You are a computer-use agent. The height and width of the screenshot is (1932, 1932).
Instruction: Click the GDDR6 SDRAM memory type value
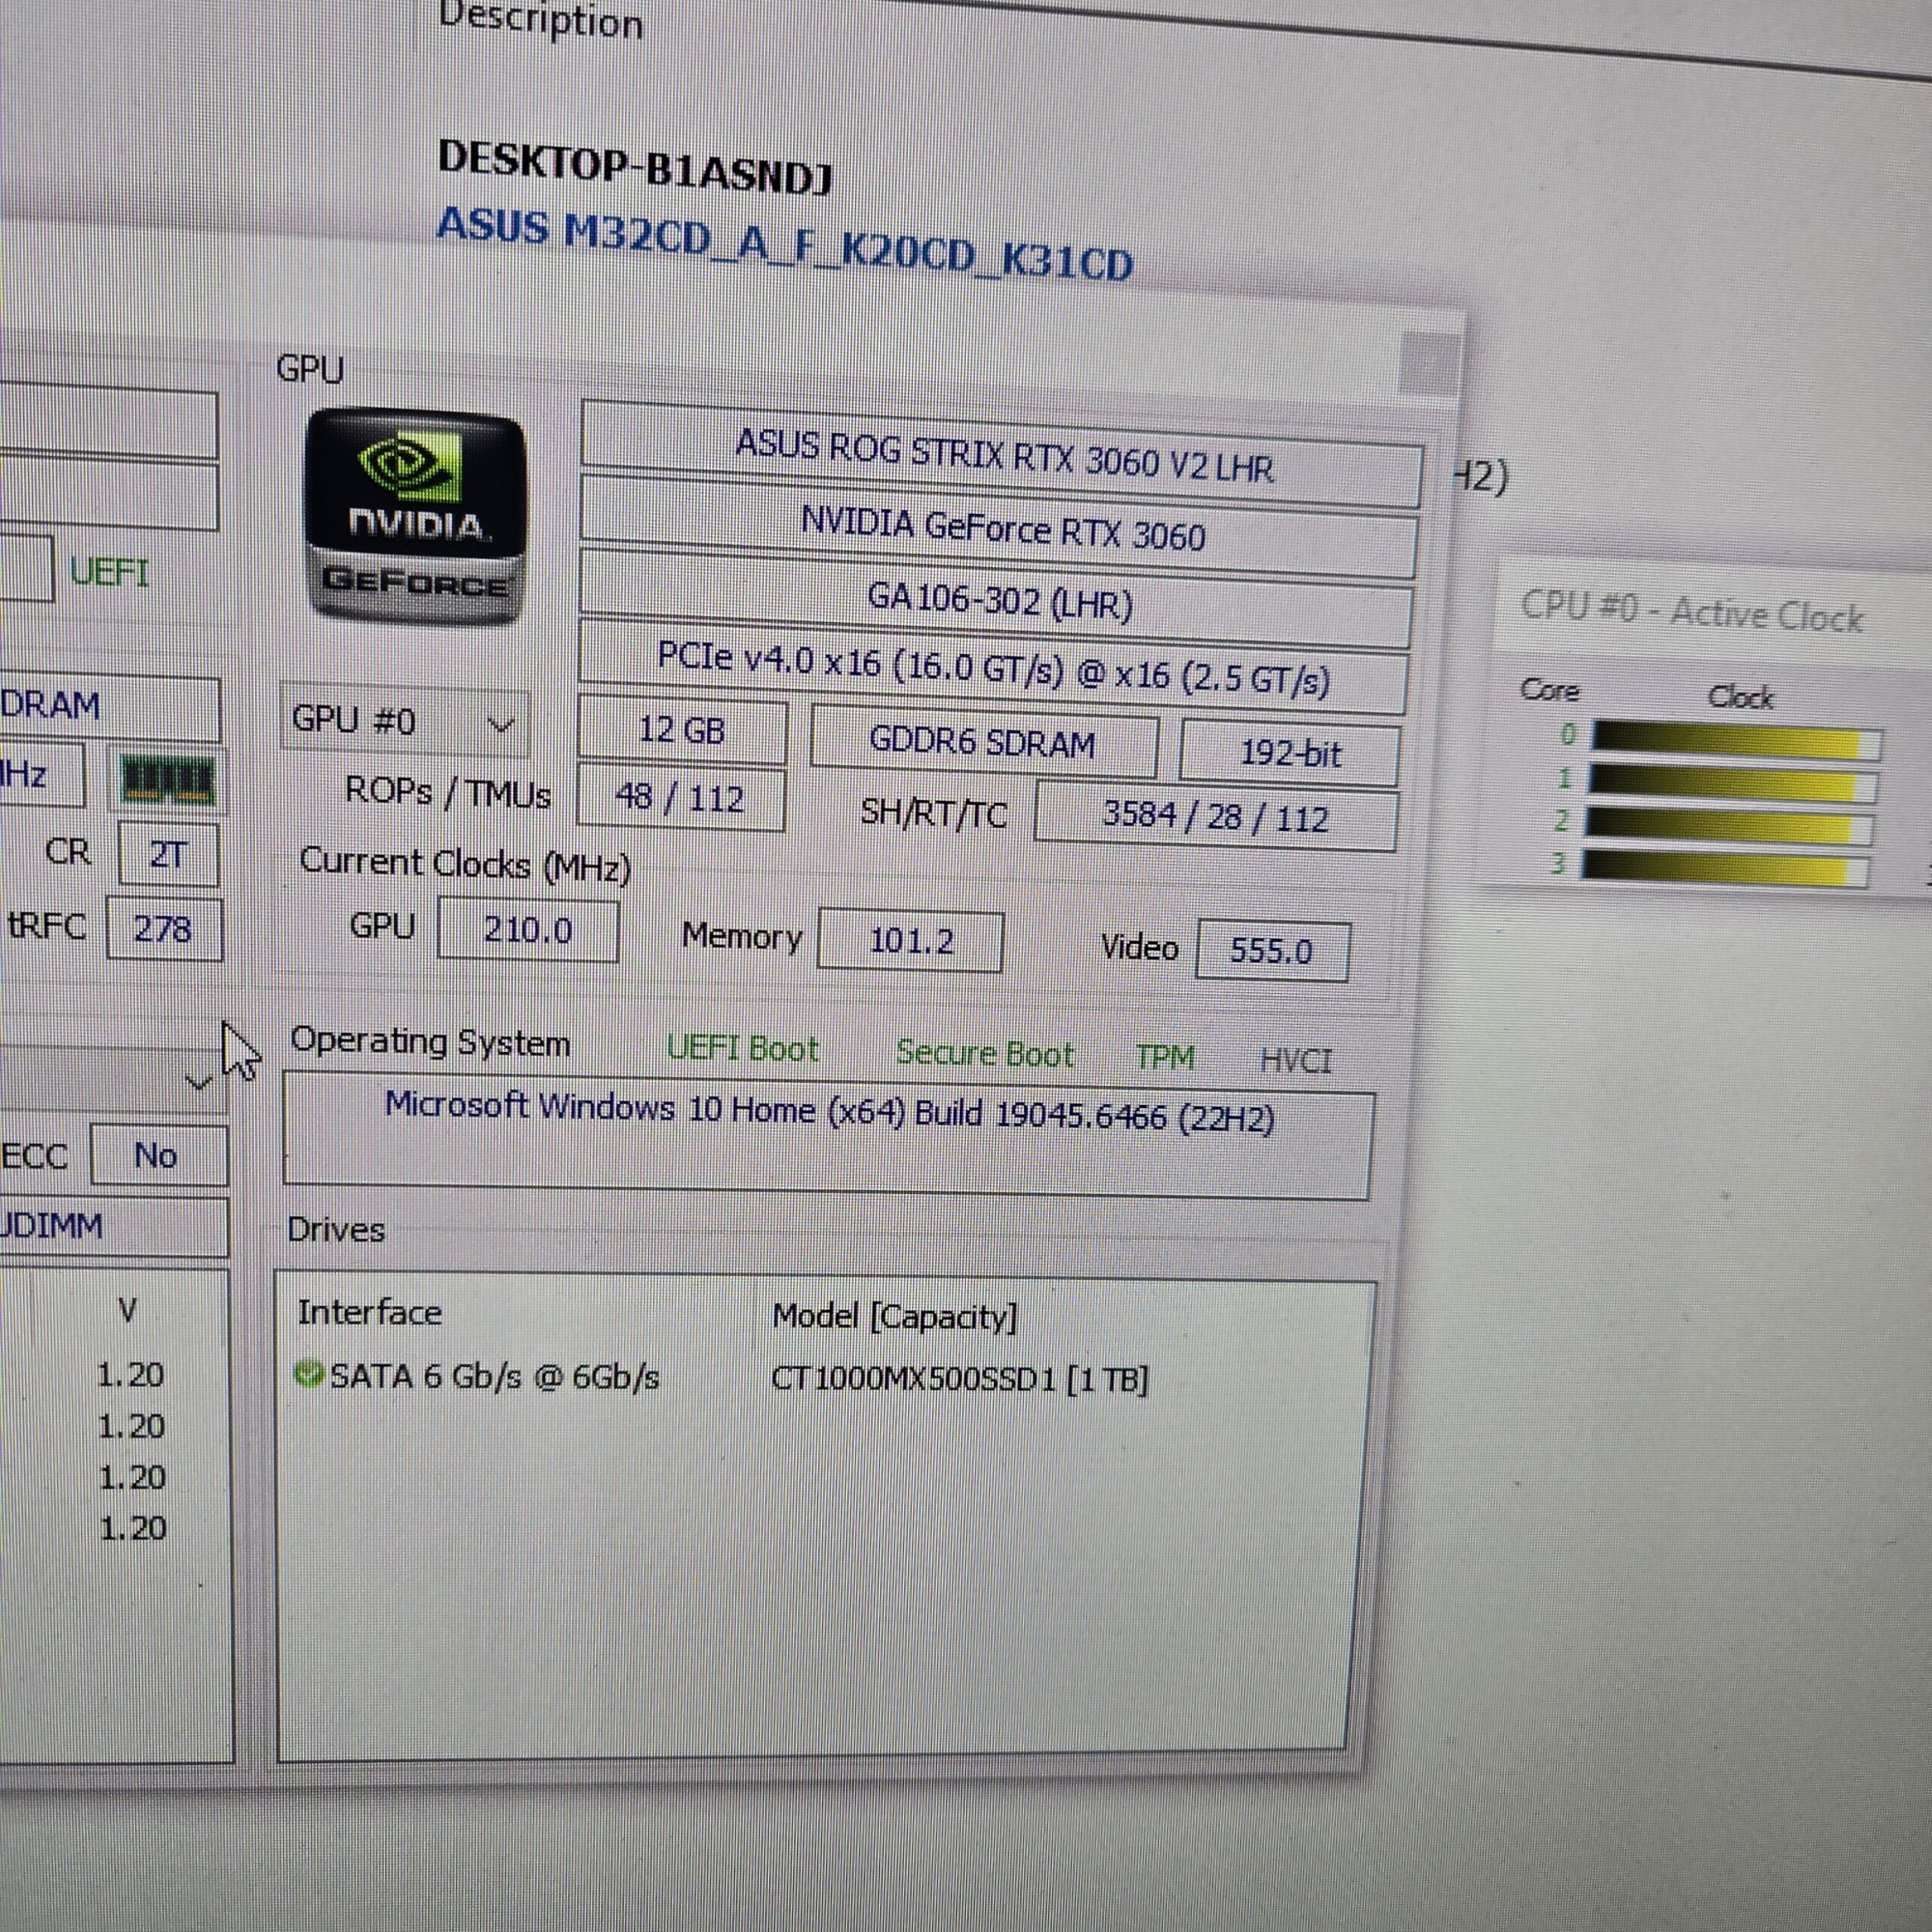coord(983,741)
